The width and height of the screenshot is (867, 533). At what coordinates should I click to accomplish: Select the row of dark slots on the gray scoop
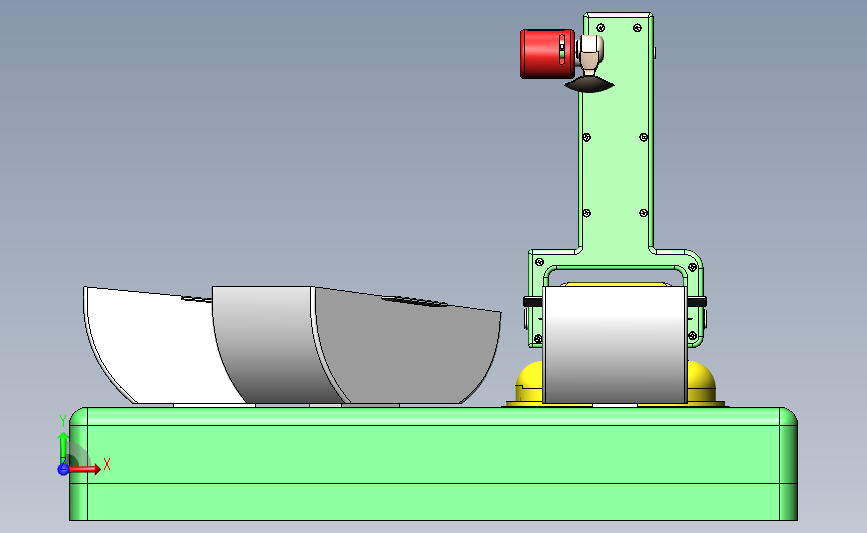[x=415, y=301]
